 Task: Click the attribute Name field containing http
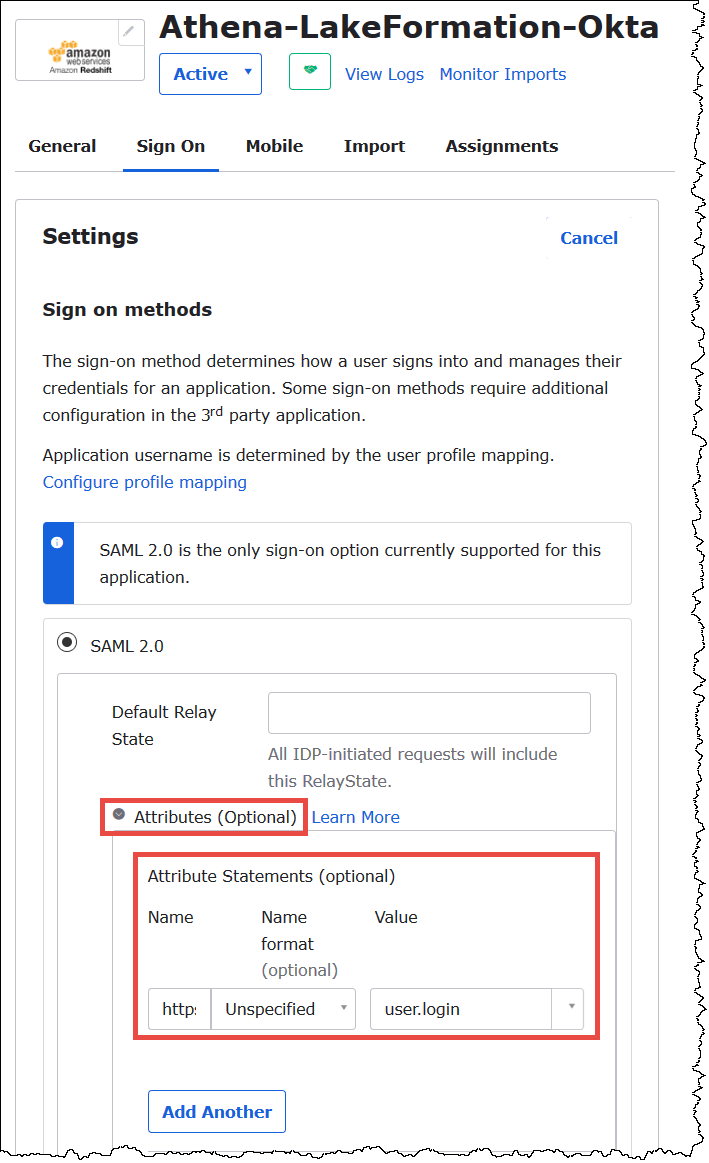click(179, 1009)
